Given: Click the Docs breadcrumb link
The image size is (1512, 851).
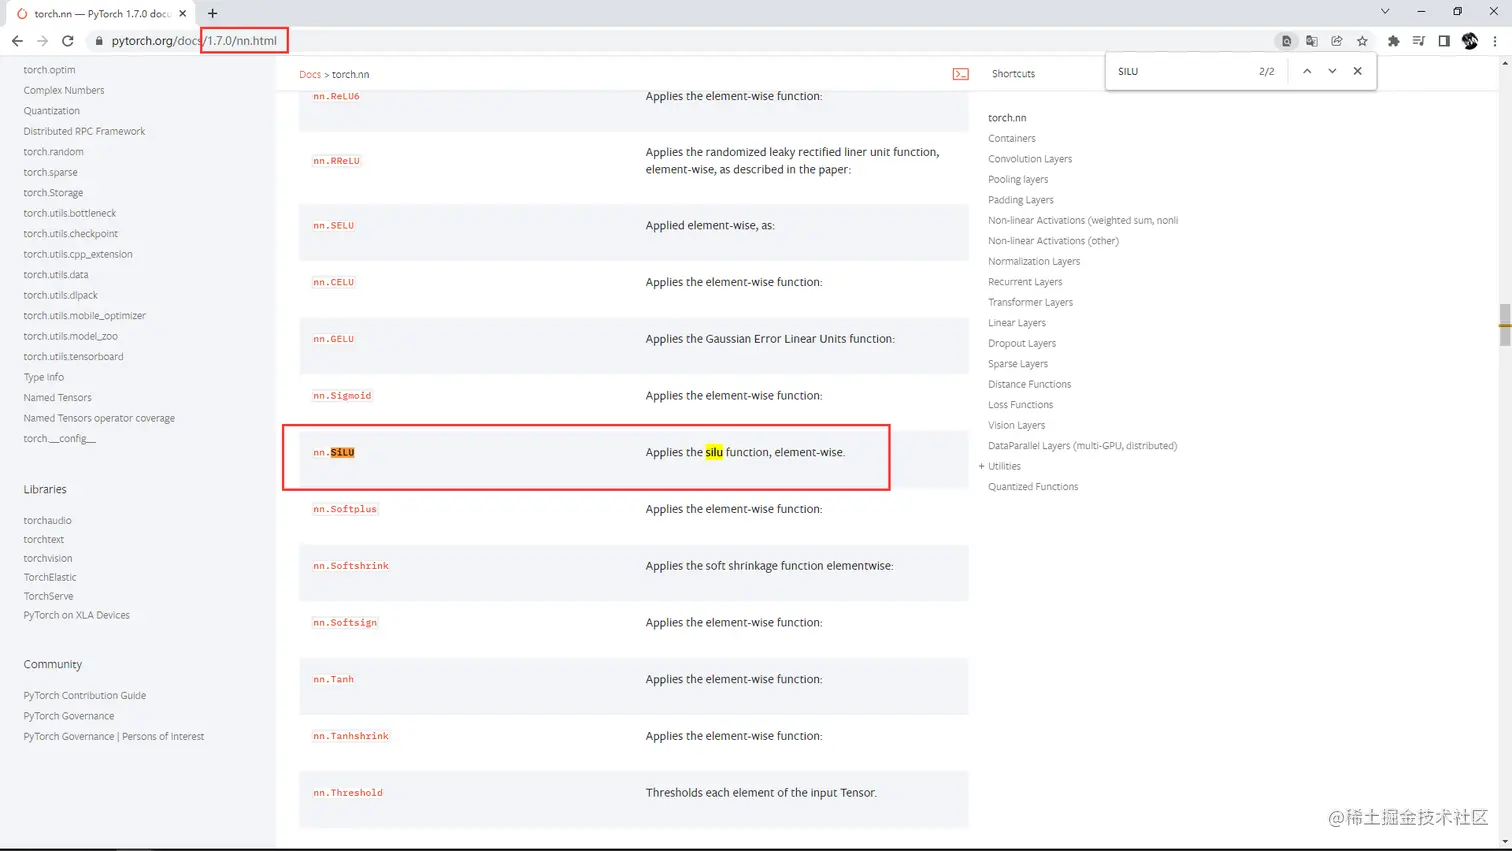Looking at the screenshot, I should (x=310, y=74).
